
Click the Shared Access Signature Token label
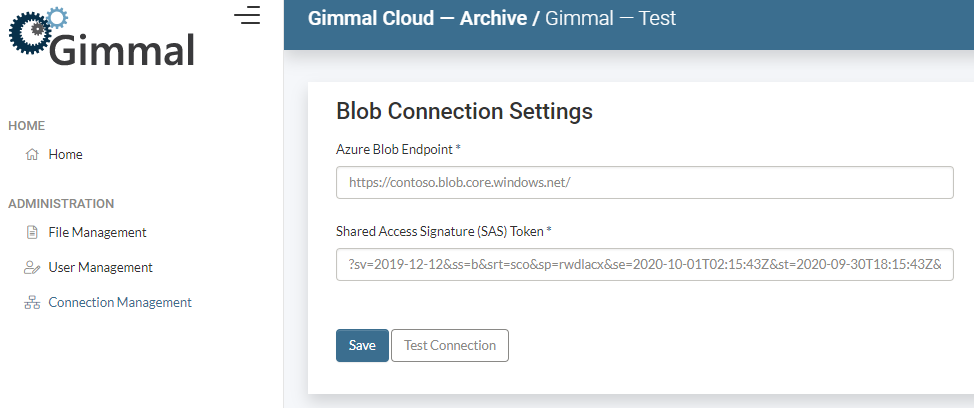tap(440, 232)
